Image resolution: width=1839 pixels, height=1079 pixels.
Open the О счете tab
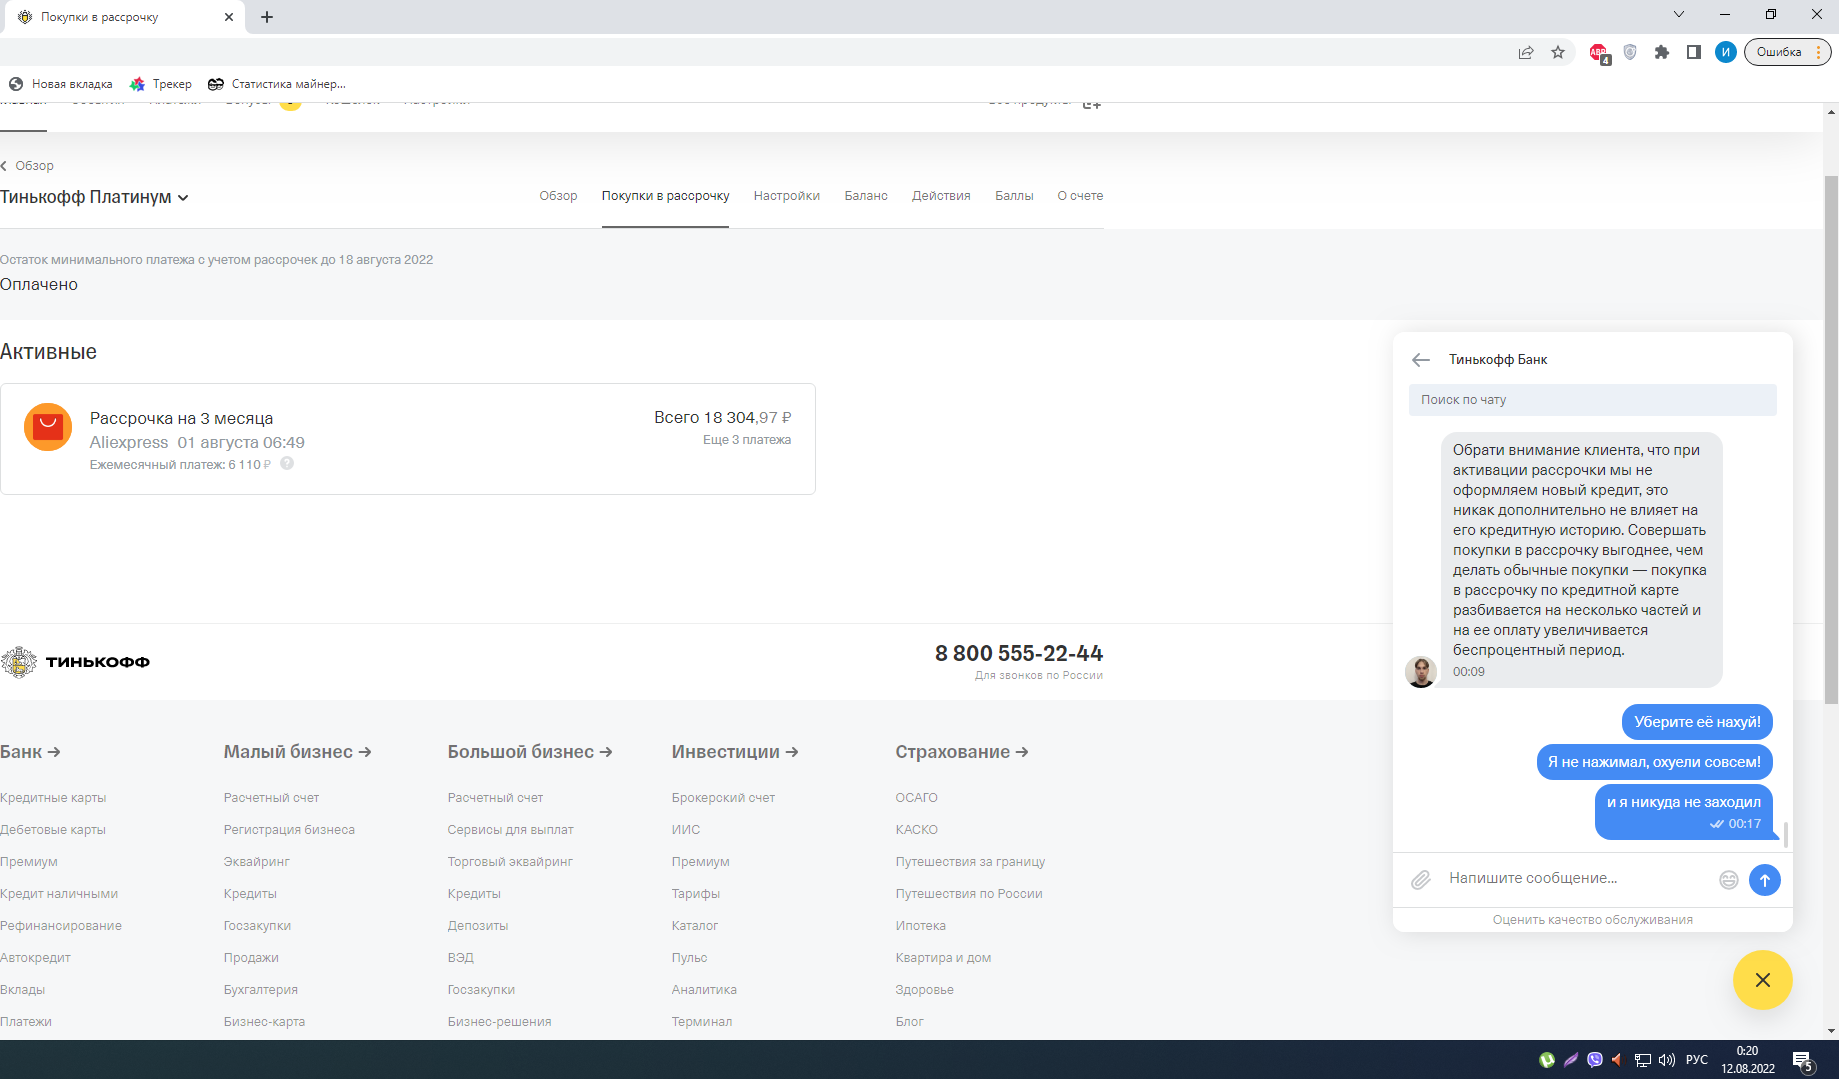point(1080,196)
